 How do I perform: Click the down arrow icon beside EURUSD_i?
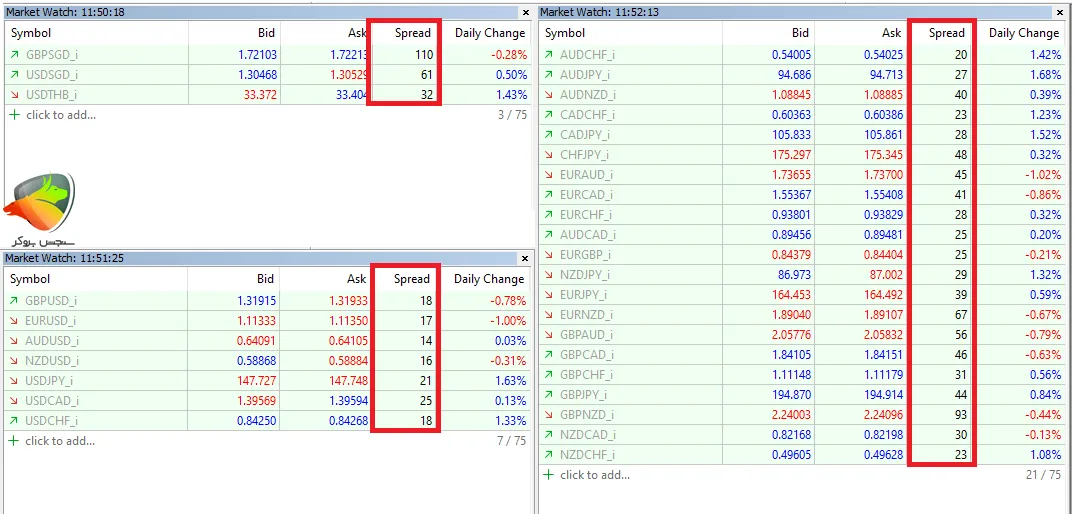pyautogui.click(x=14, y=321)
